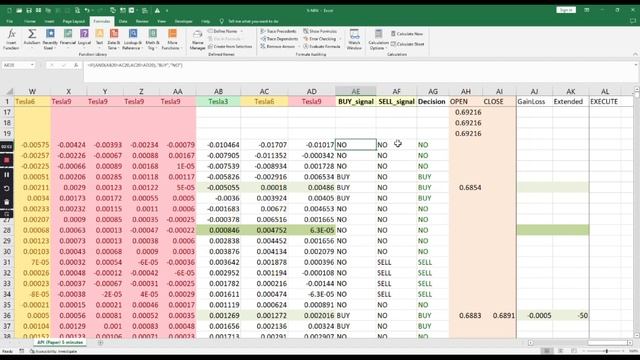Click Trace Dependents
Viewport: 640px width, 360px height.
tap(279, 39)
